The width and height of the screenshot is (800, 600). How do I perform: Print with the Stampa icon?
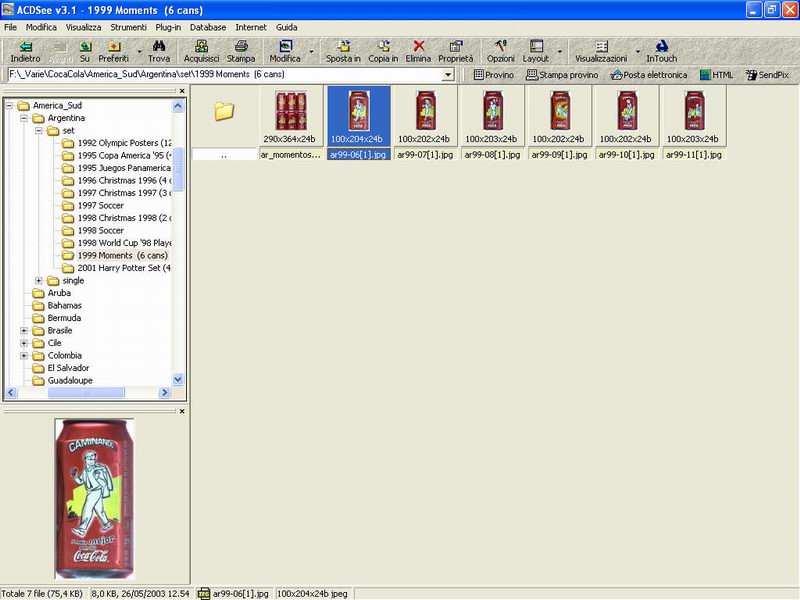[241, 52]
